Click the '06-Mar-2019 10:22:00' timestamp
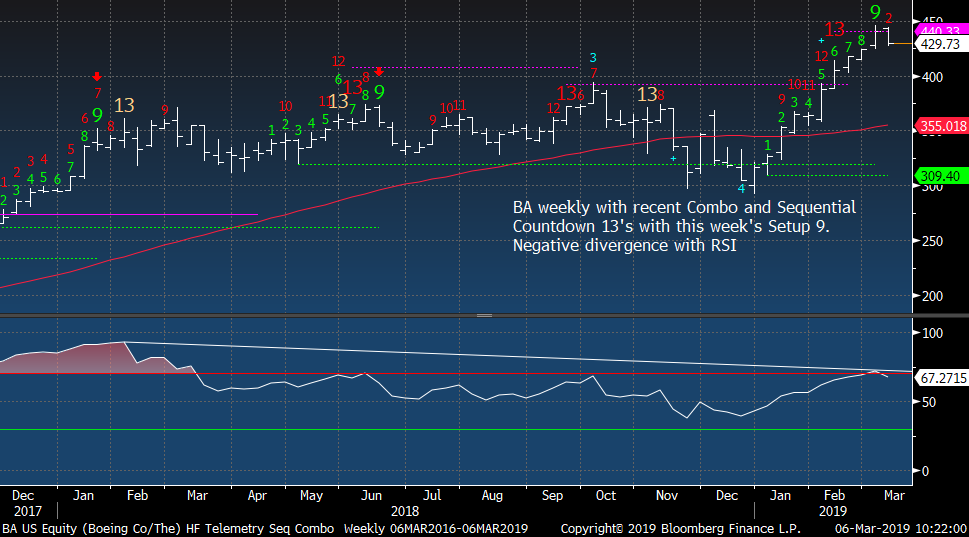The image size is (969, 537). point(900,529)
